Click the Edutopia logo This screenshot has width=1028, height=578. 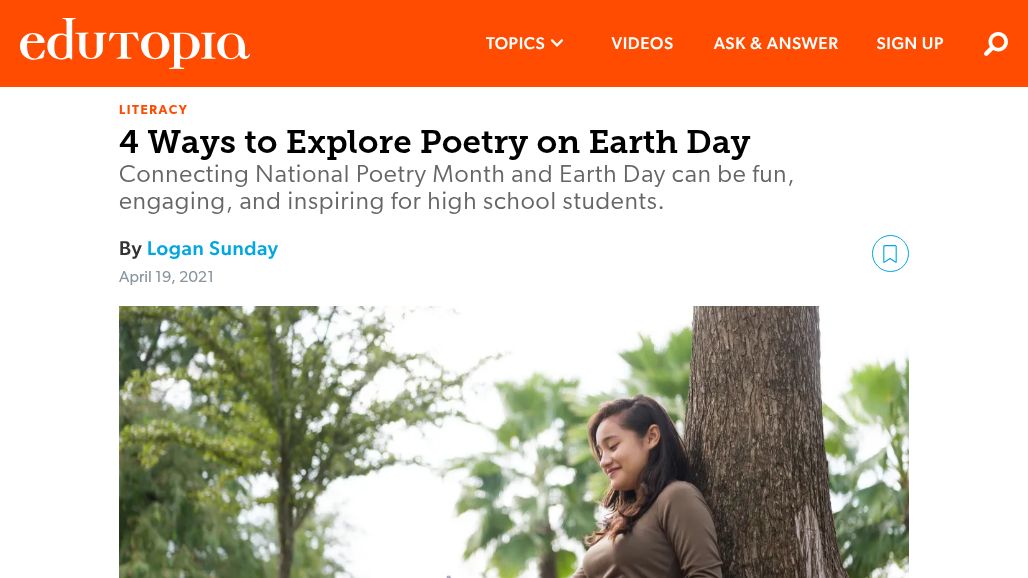pyautogui.click(x=134, y=44)
